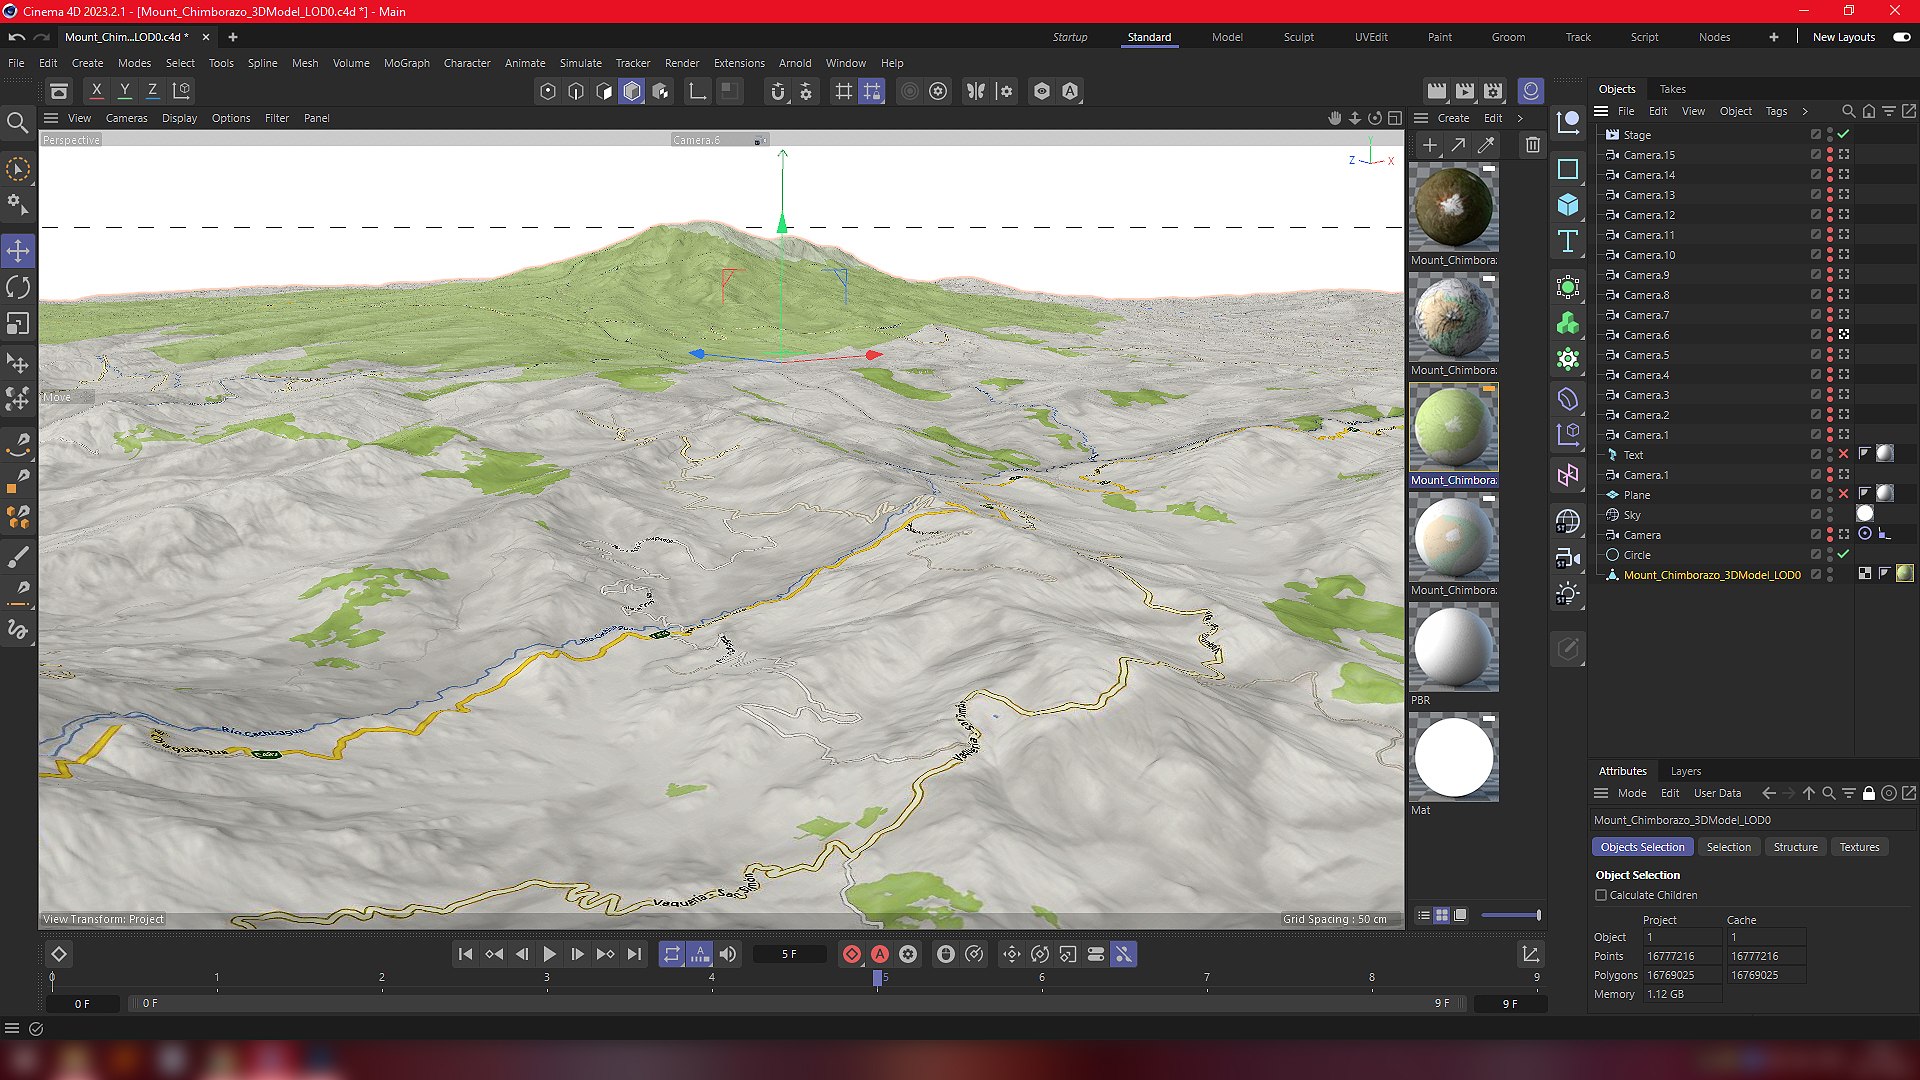Delete material with trash icon
This screenshot has height=1080, width=1920.
[x=1532, y=145]
